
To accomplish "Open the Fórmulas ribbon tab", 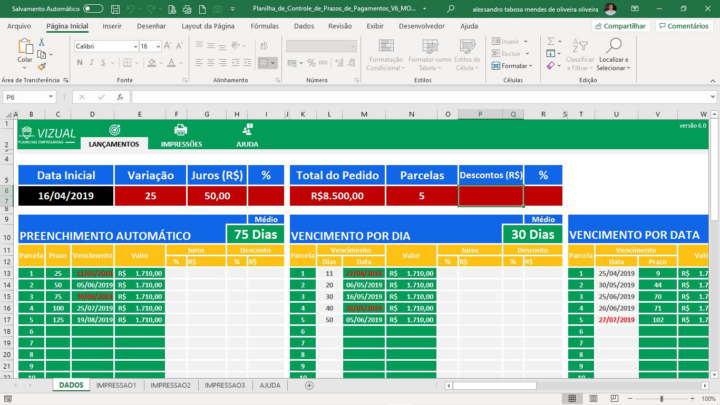I will (x=265, y=26).
